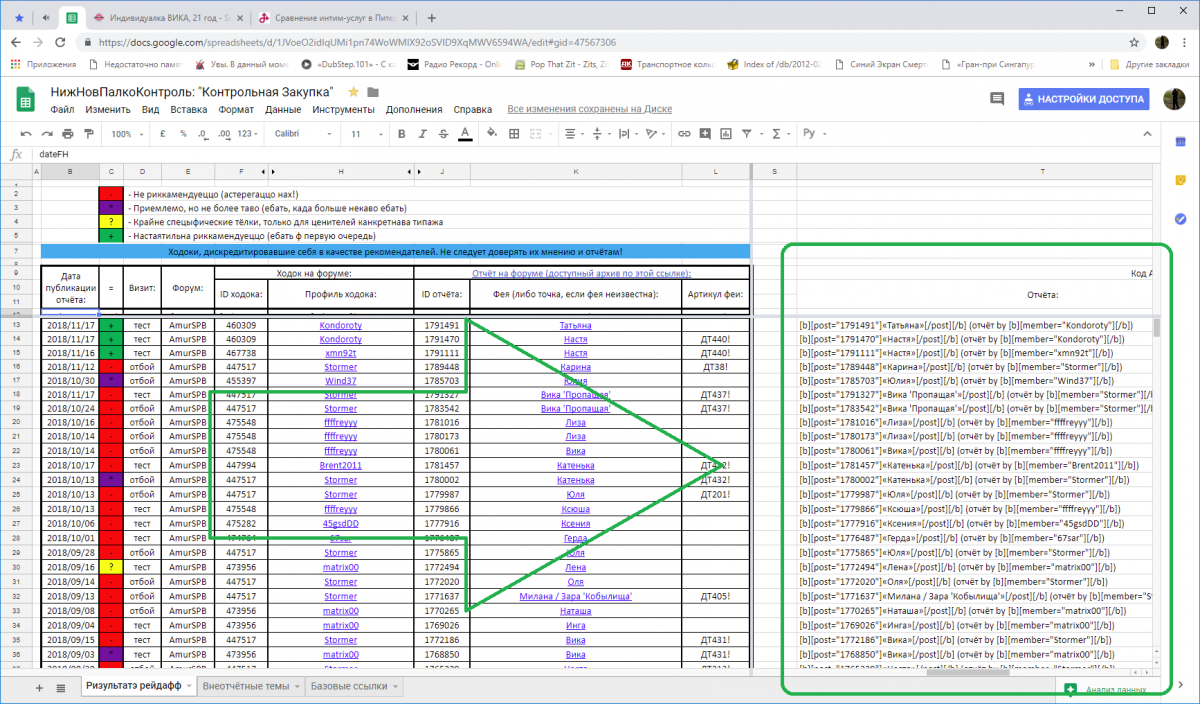The image size is (1200, 704).
Task: Click the undo arrow icon
Action: (x=28, y=133)
